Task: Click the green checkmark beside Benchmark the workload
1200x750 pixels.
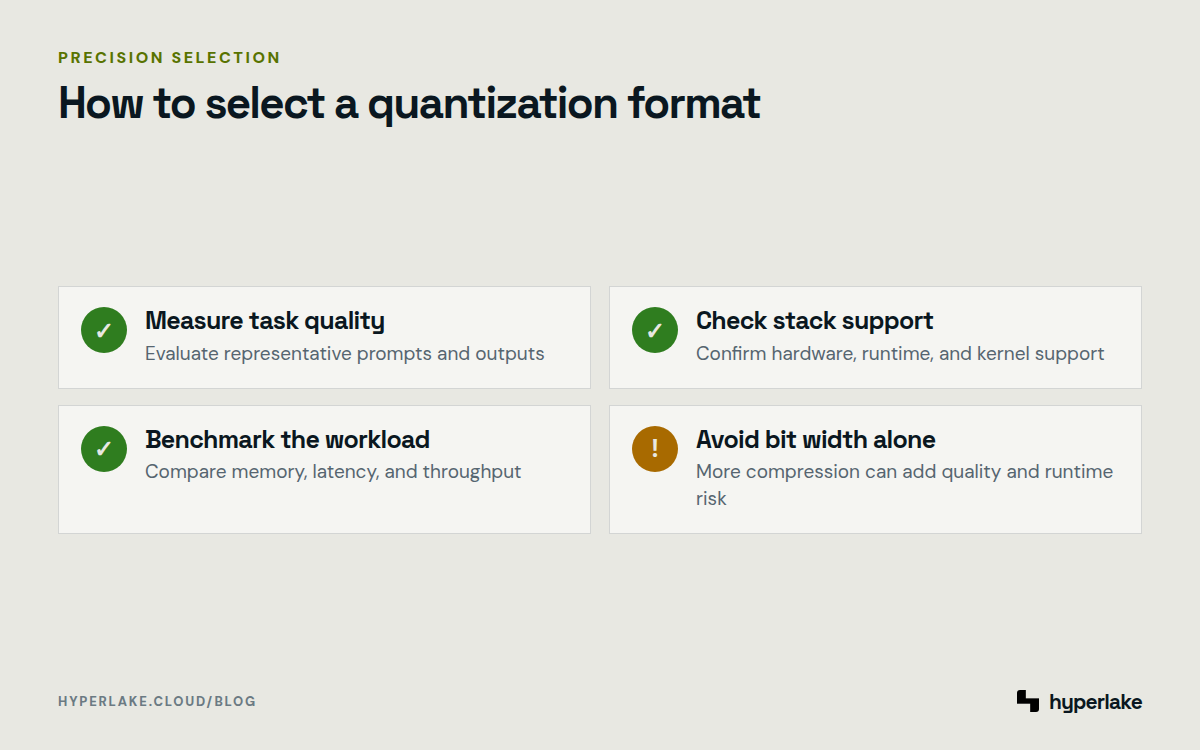Action: [x=104, y=449]
